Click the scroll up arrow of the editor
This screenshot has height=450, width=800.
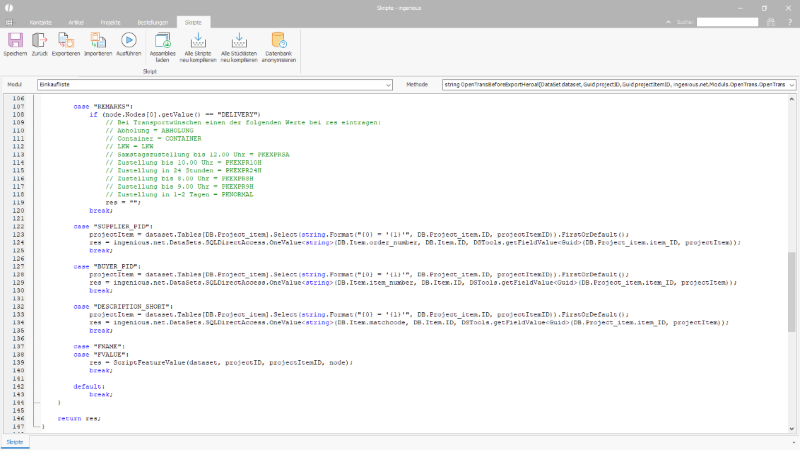click(791, 99)
